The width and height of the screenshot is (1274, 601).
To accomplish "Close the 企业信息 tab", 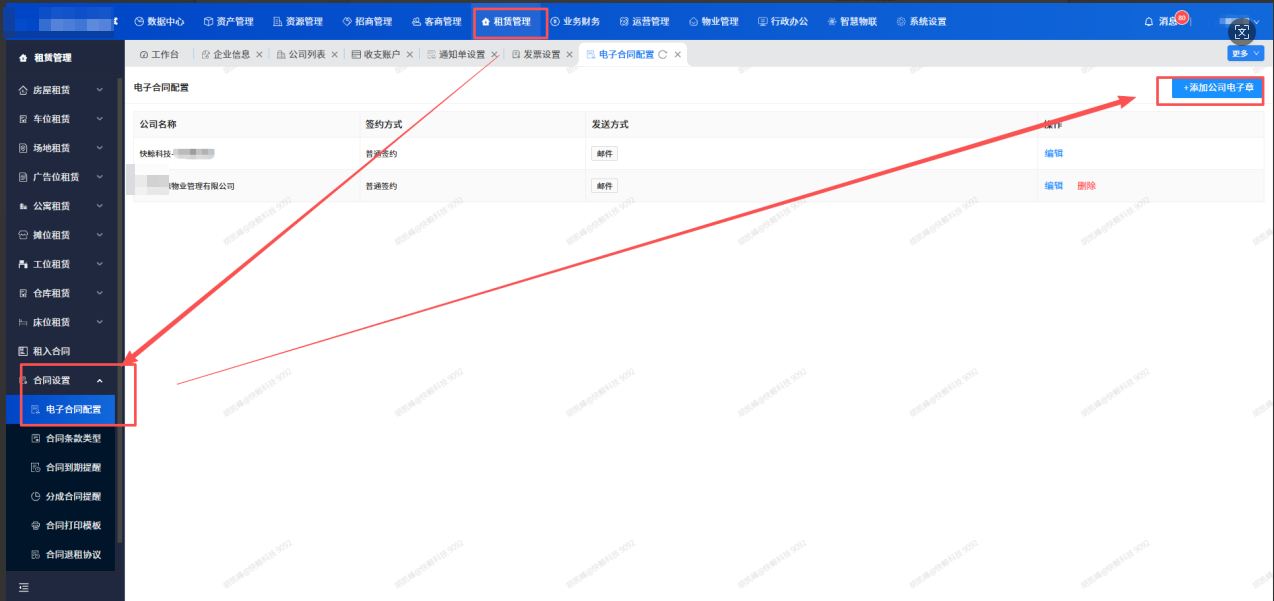I will click(259, 55).
